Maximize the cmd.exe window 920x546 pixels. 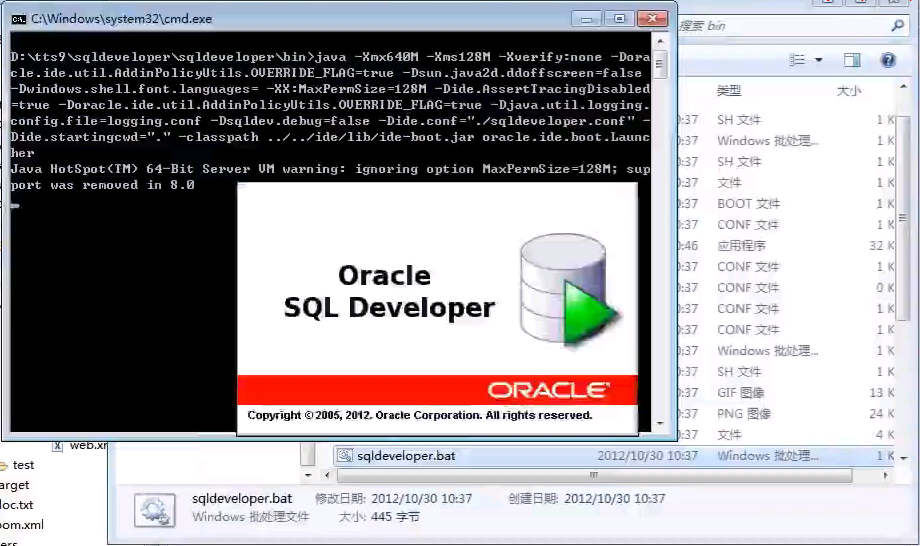(x=620, y=19)
